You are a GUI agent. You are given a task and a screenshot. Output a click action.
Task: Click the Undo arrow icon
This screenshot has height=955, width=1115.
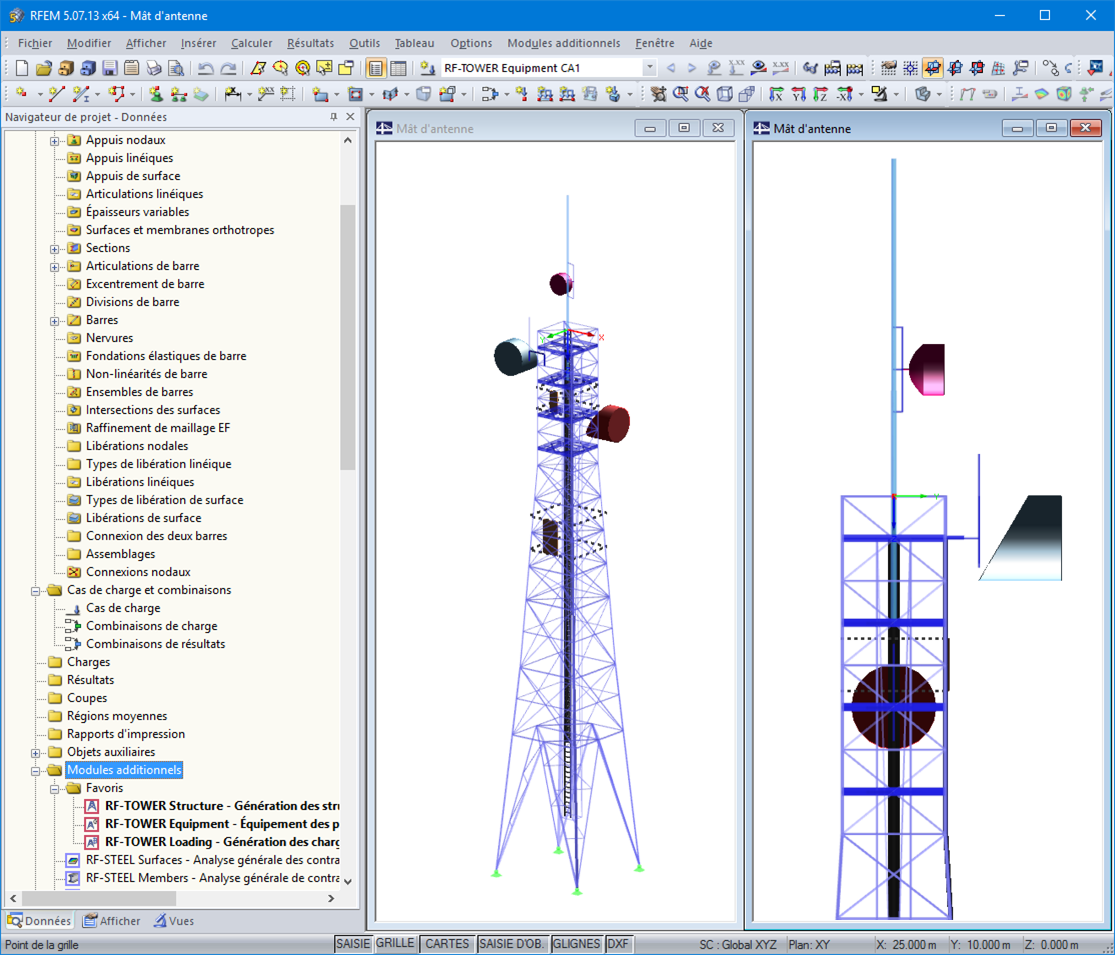point(205,68)
